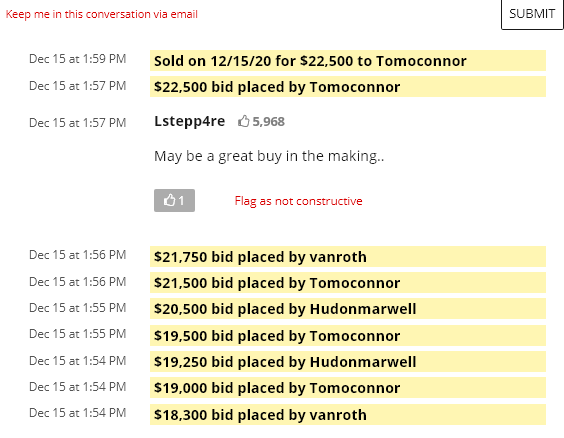Open the Lstepp4re user profile
The height and width of the screenshot is (438, 564).
(190, 121)
